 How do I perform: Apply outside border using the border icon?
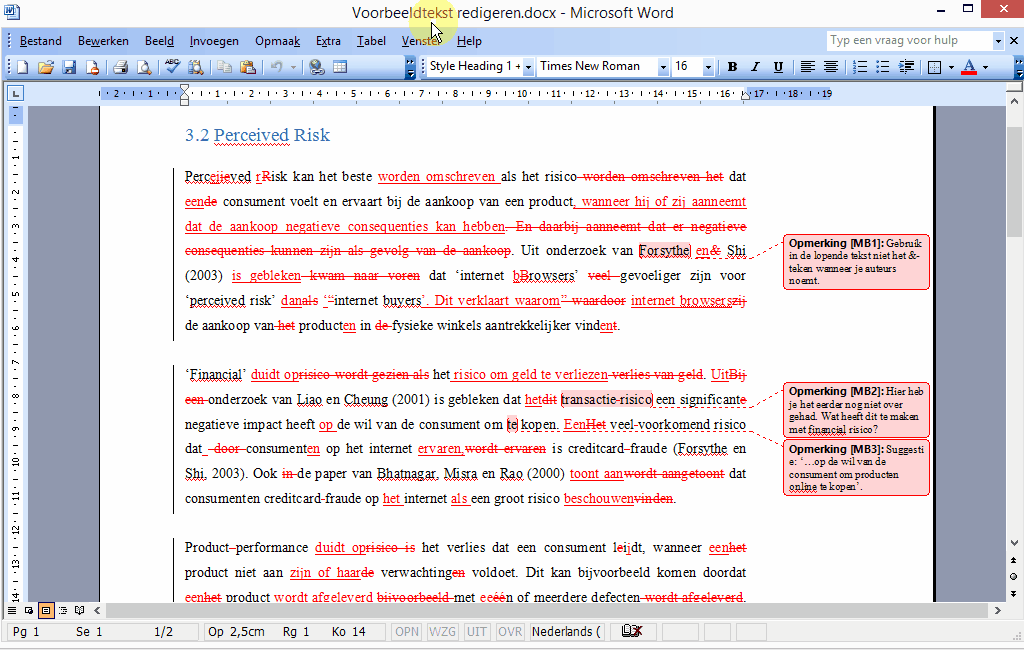pyautogui.click(x=935, y=67)
